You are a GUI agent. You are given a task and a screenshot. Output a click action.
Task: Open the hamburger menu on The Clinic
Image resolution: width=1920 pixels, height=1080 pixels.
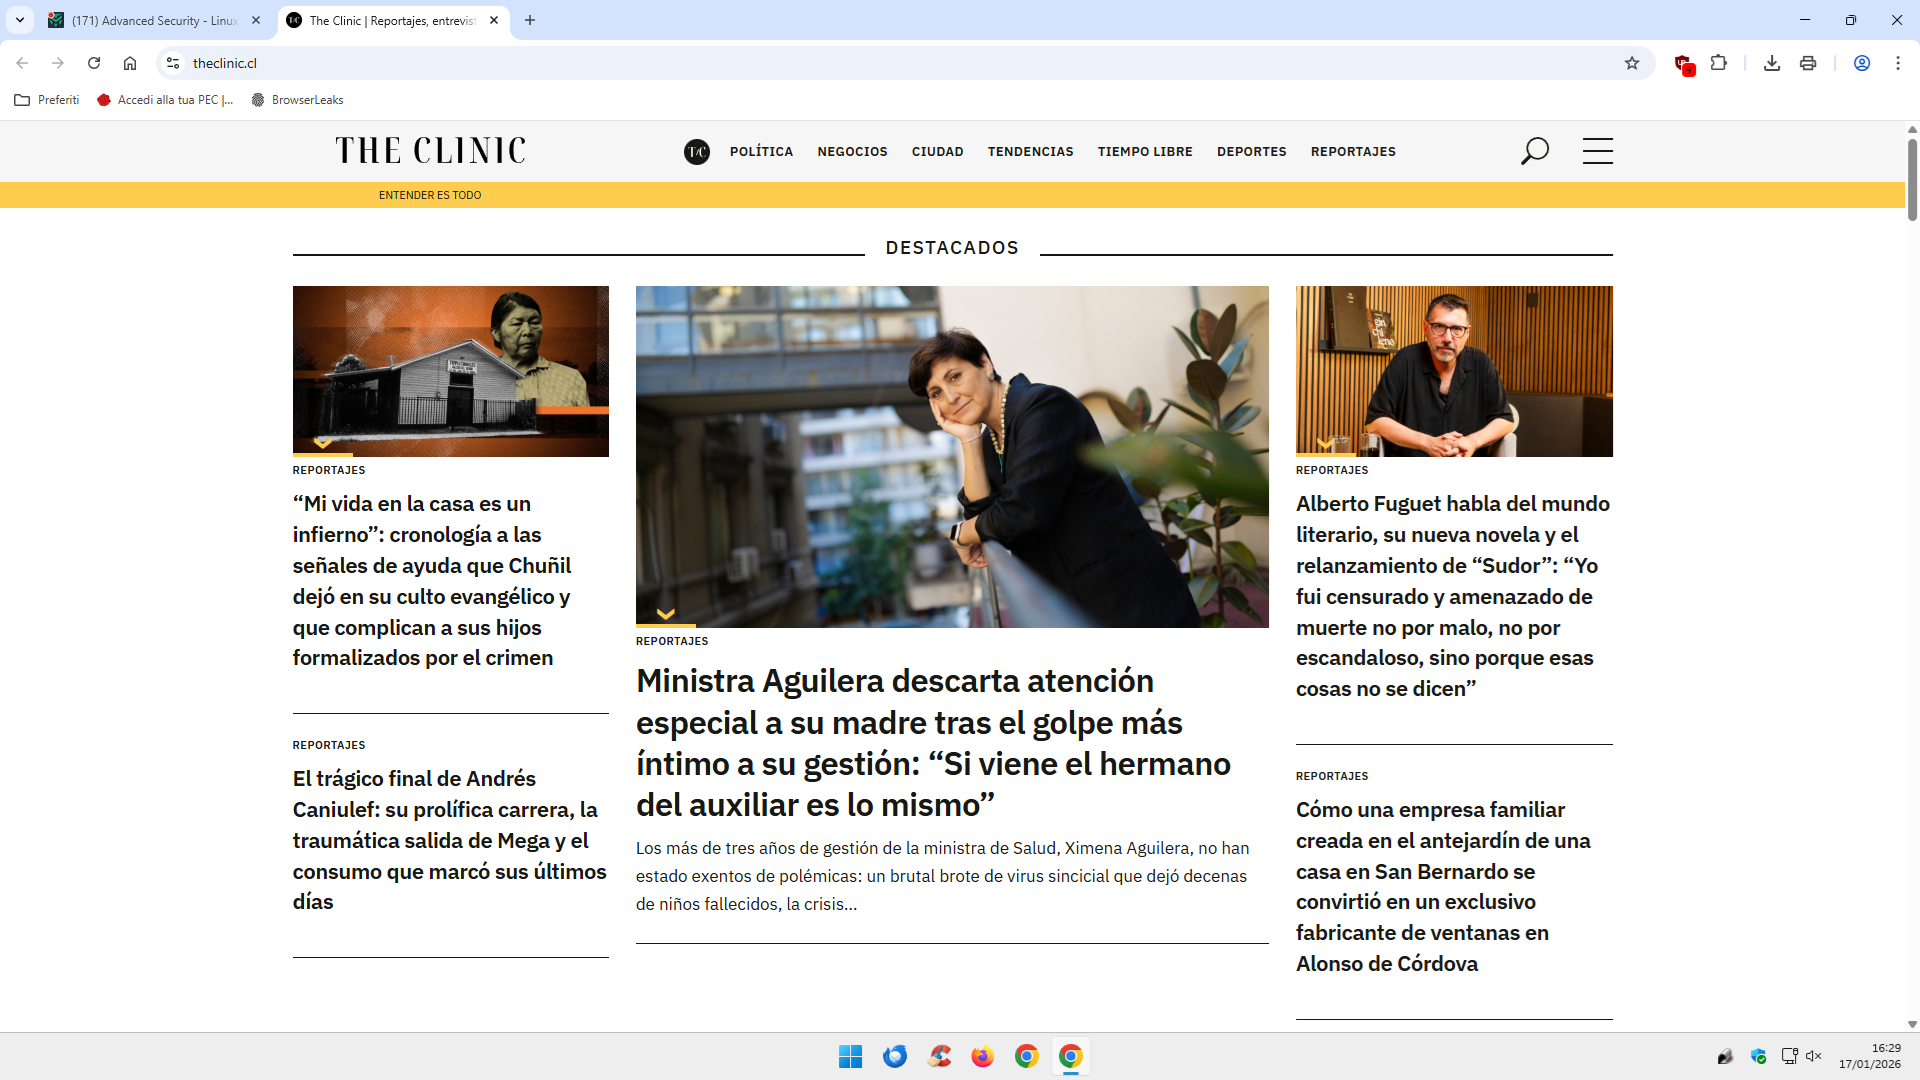coord(1597,151)
